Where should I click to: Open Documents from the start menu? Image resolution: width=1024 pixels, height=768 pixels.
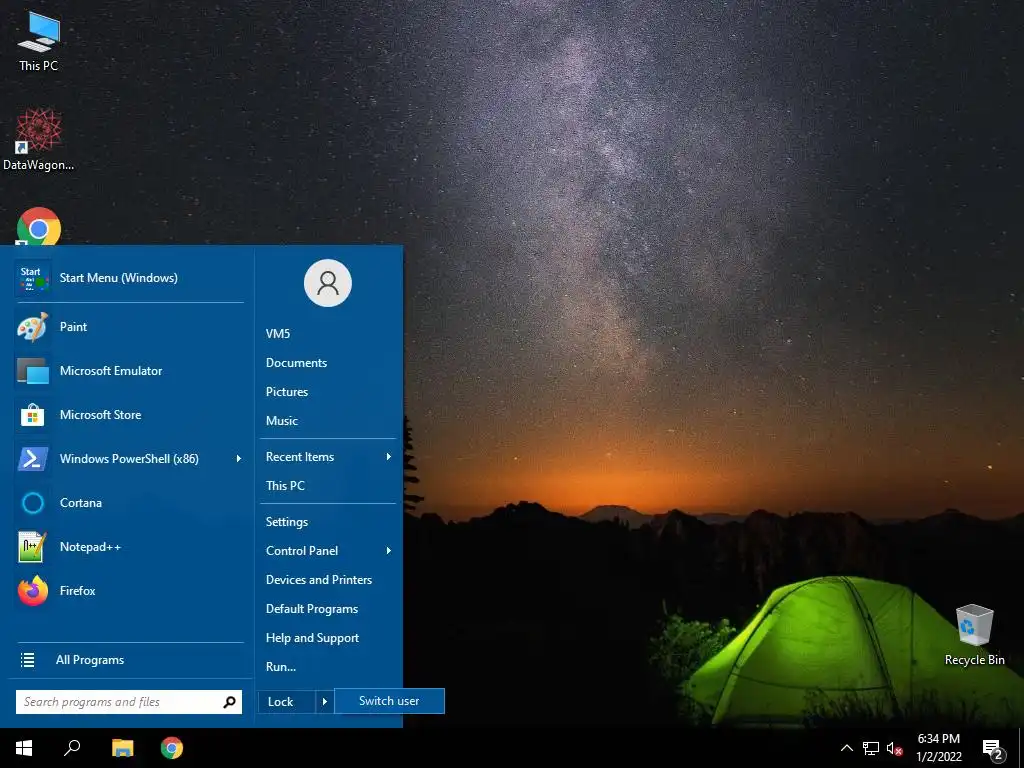(x=296, y=362)
